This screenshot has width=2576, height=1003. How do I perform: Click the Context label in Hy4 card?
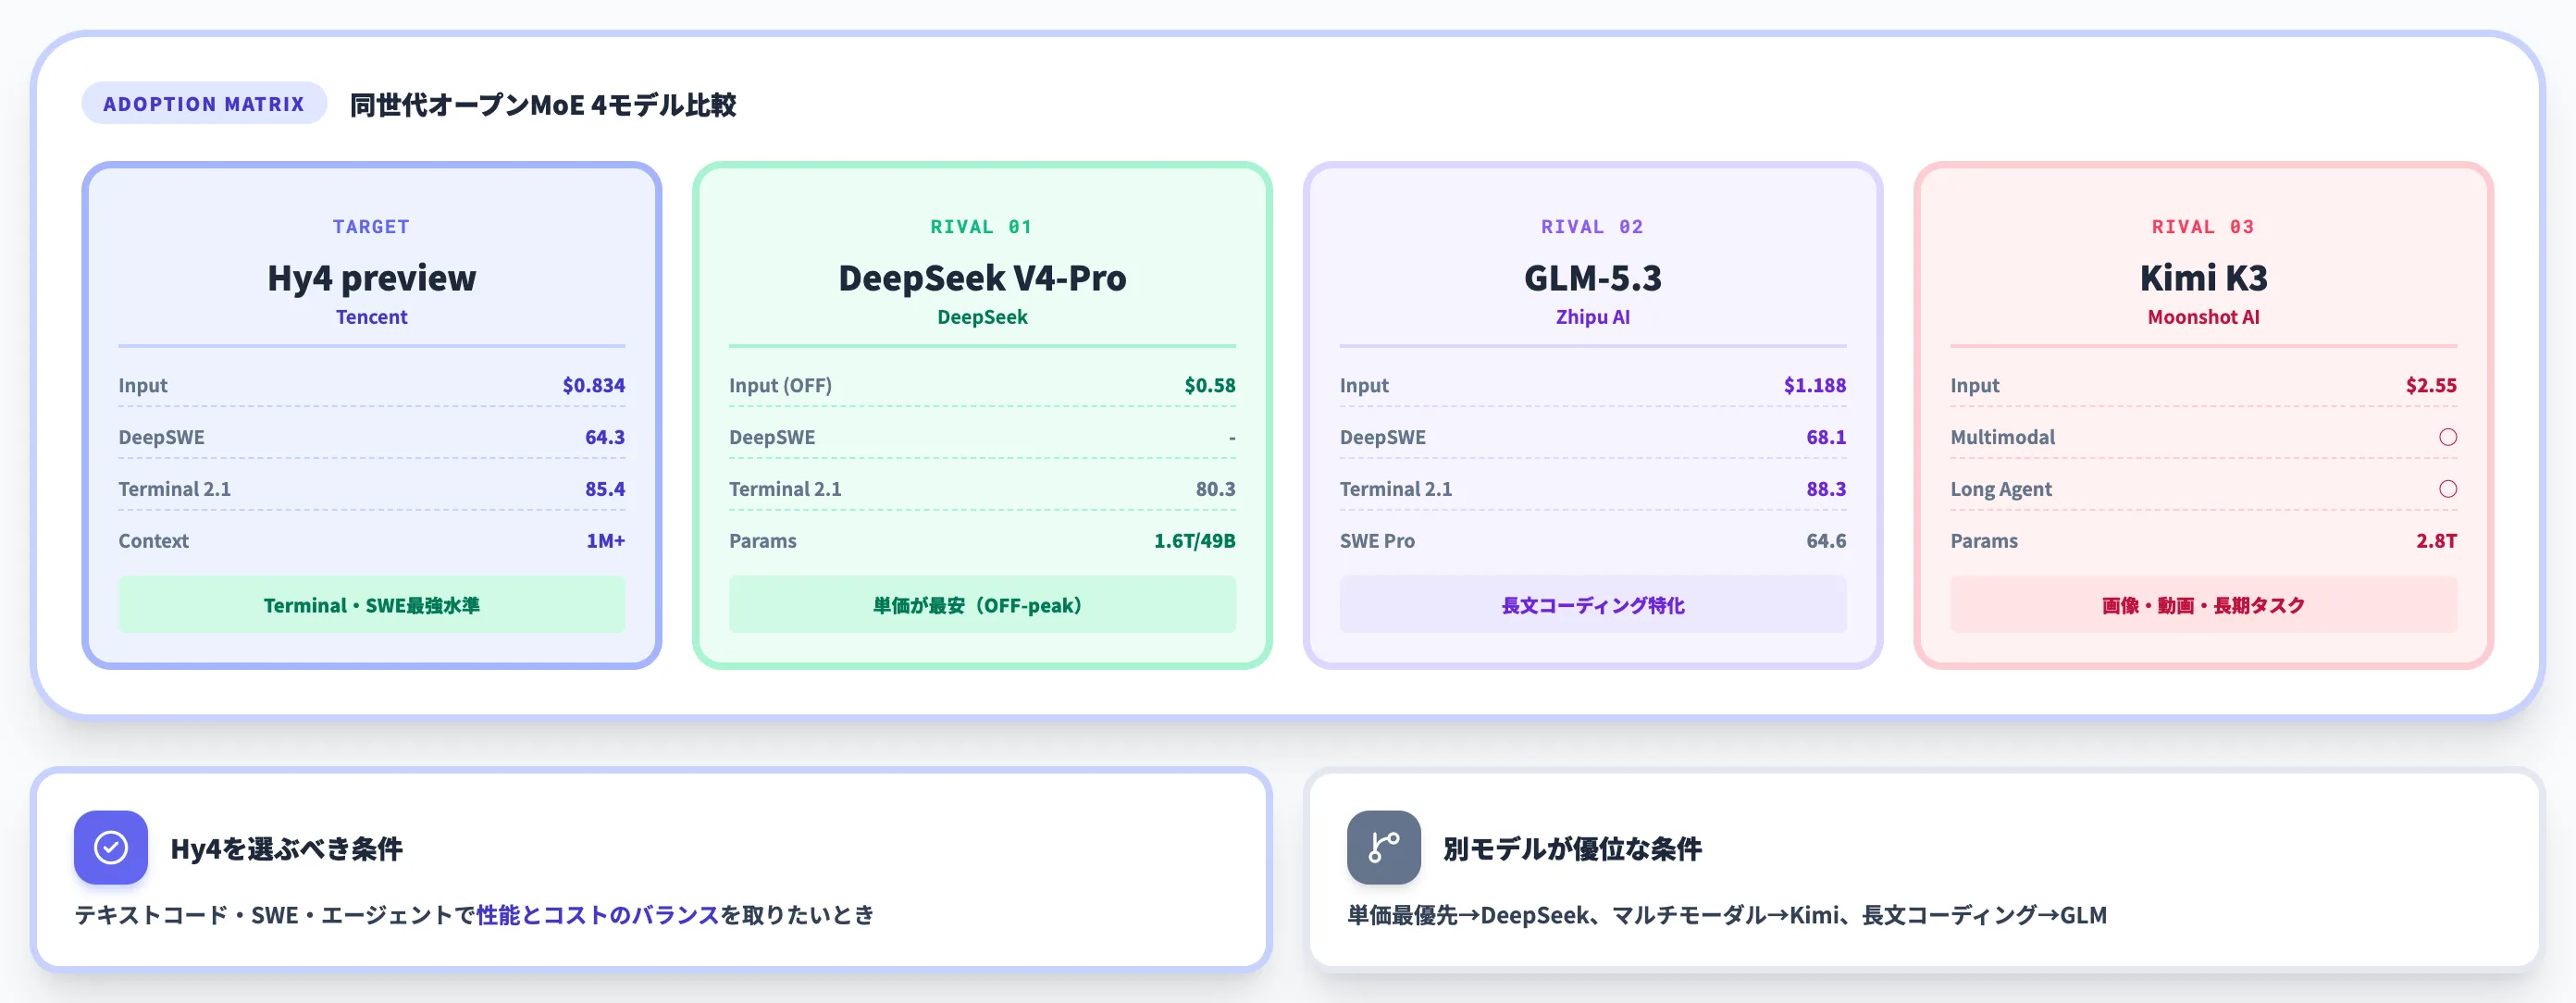pyautogui.click(x=153, y=540)
